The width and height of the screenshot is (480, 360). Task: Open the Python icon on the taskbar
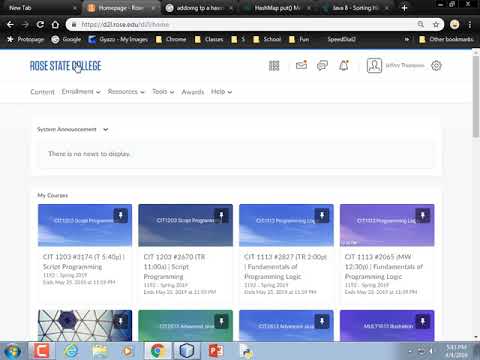[246, 351]
